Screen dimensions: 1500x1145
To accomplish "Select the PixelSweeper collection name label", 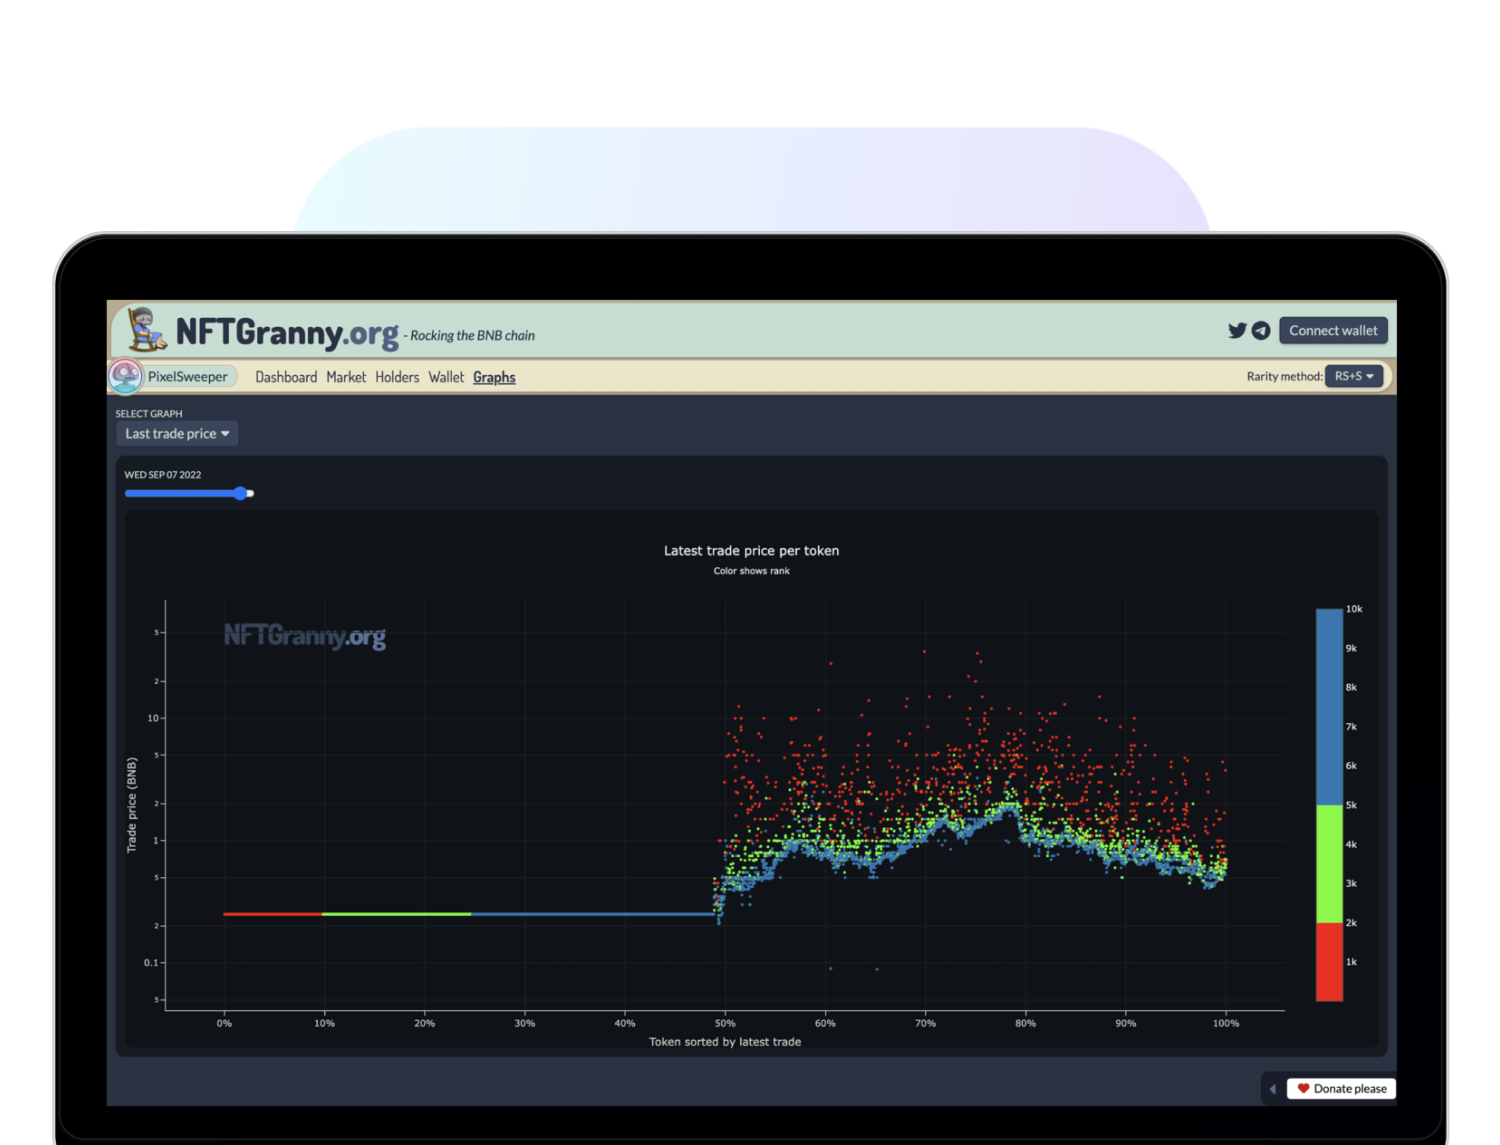I will (x=188, y=377).
